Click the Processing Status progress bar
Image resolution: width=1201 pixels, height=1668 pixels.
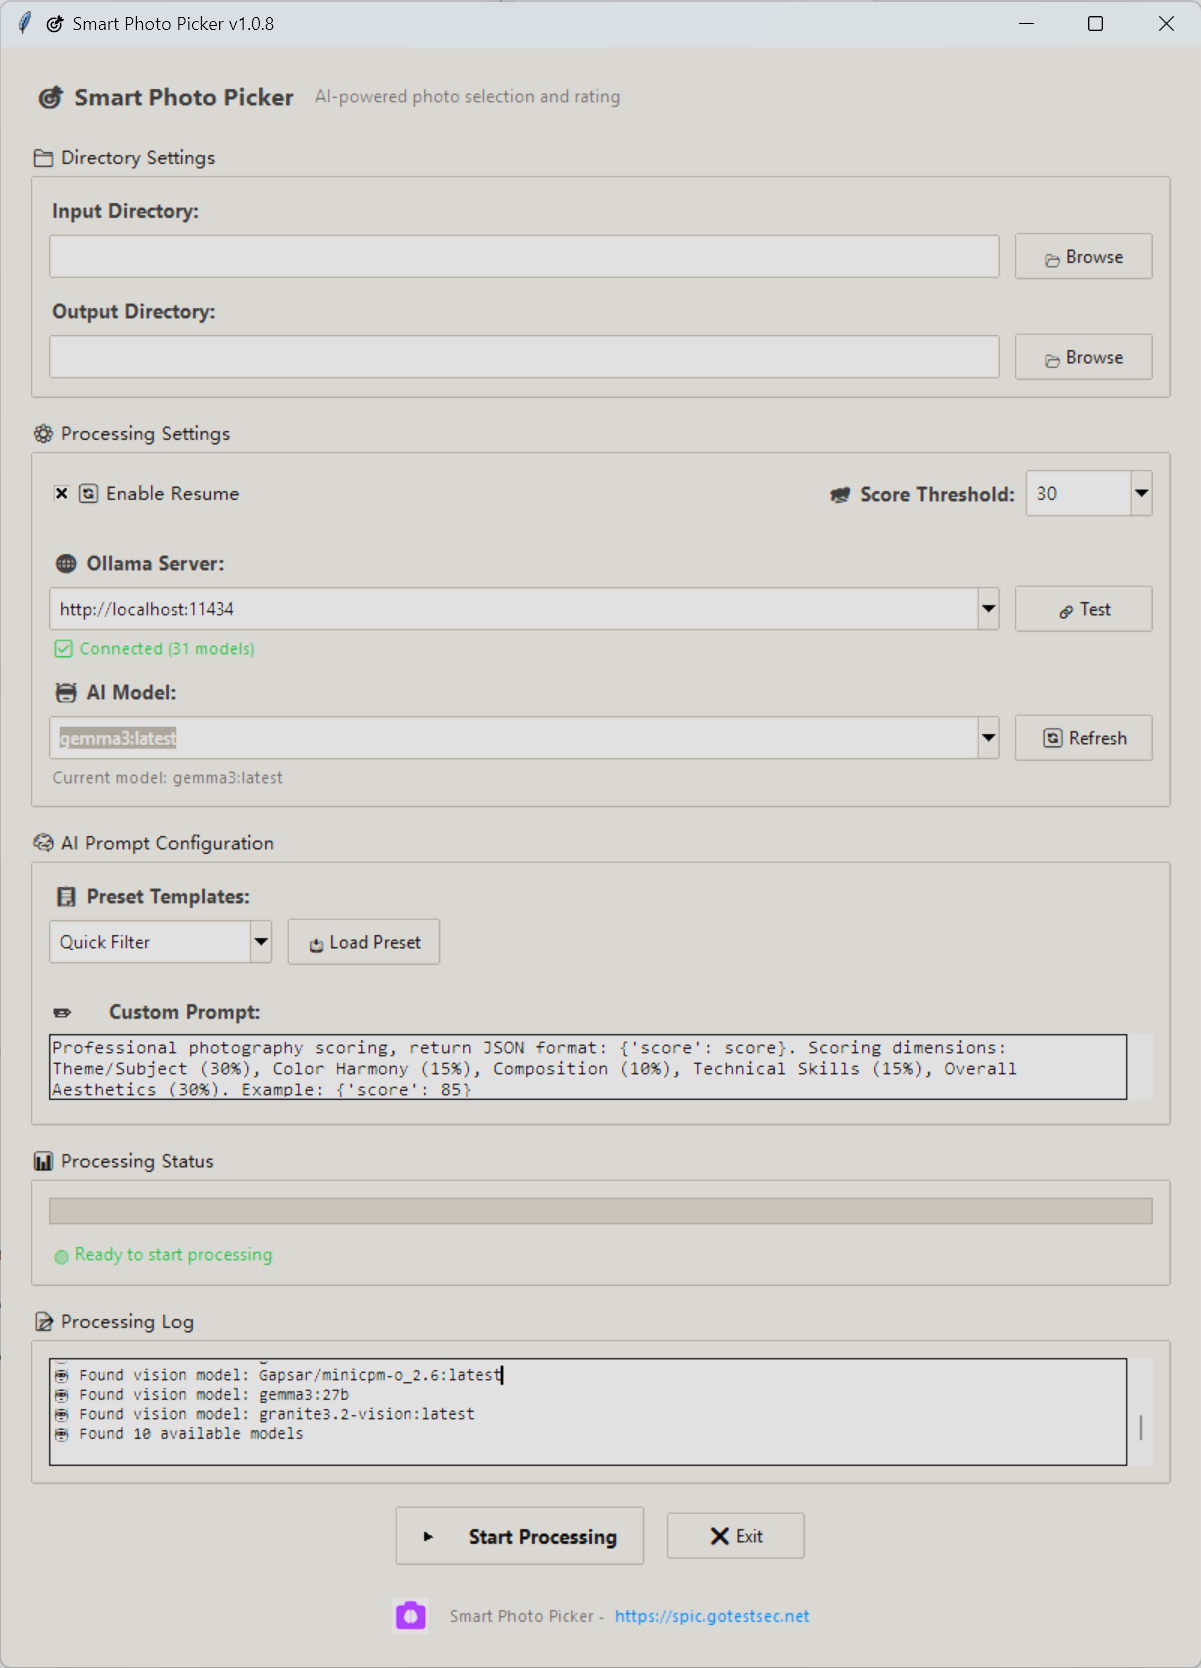(x=601, y=1211)
